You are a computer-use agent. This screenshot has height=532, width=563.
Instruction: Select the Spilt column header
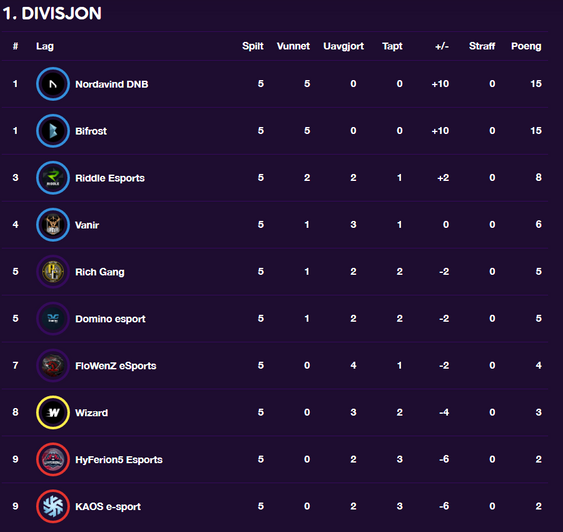click(x=252, y=46)
